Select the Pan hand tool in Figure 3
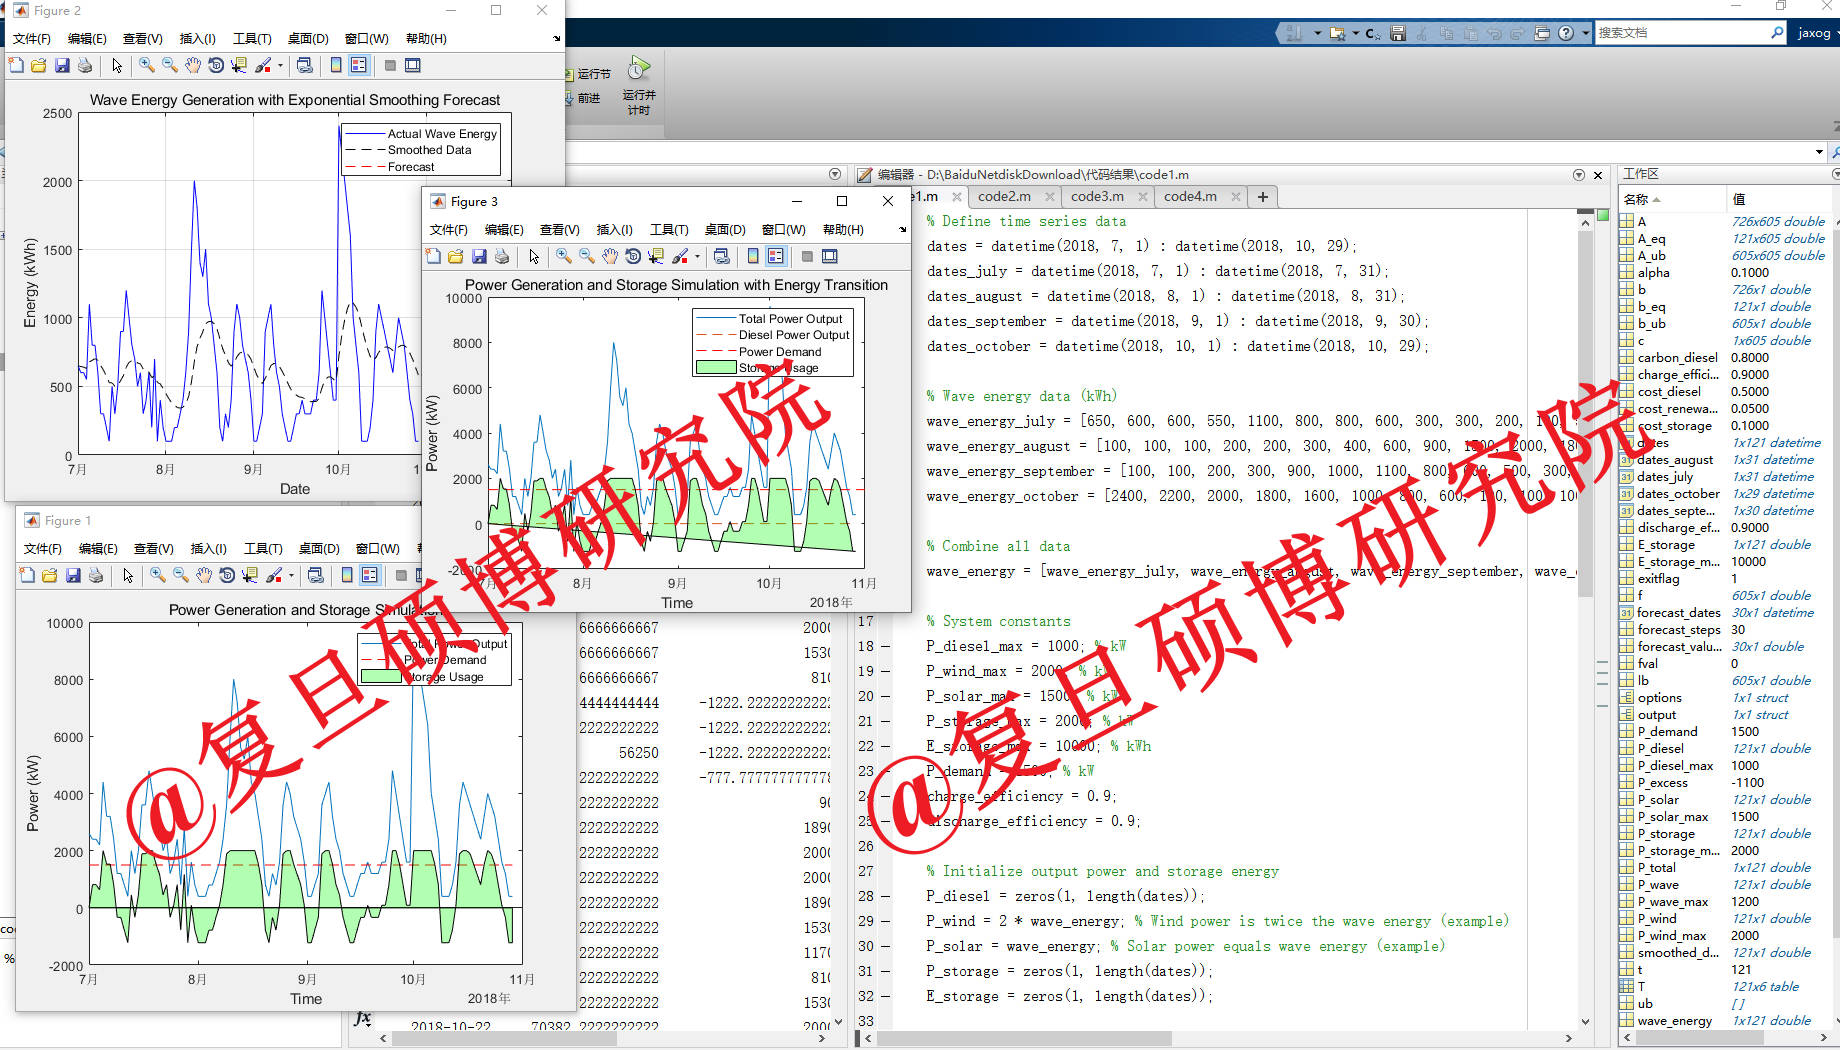 [610, 257]
